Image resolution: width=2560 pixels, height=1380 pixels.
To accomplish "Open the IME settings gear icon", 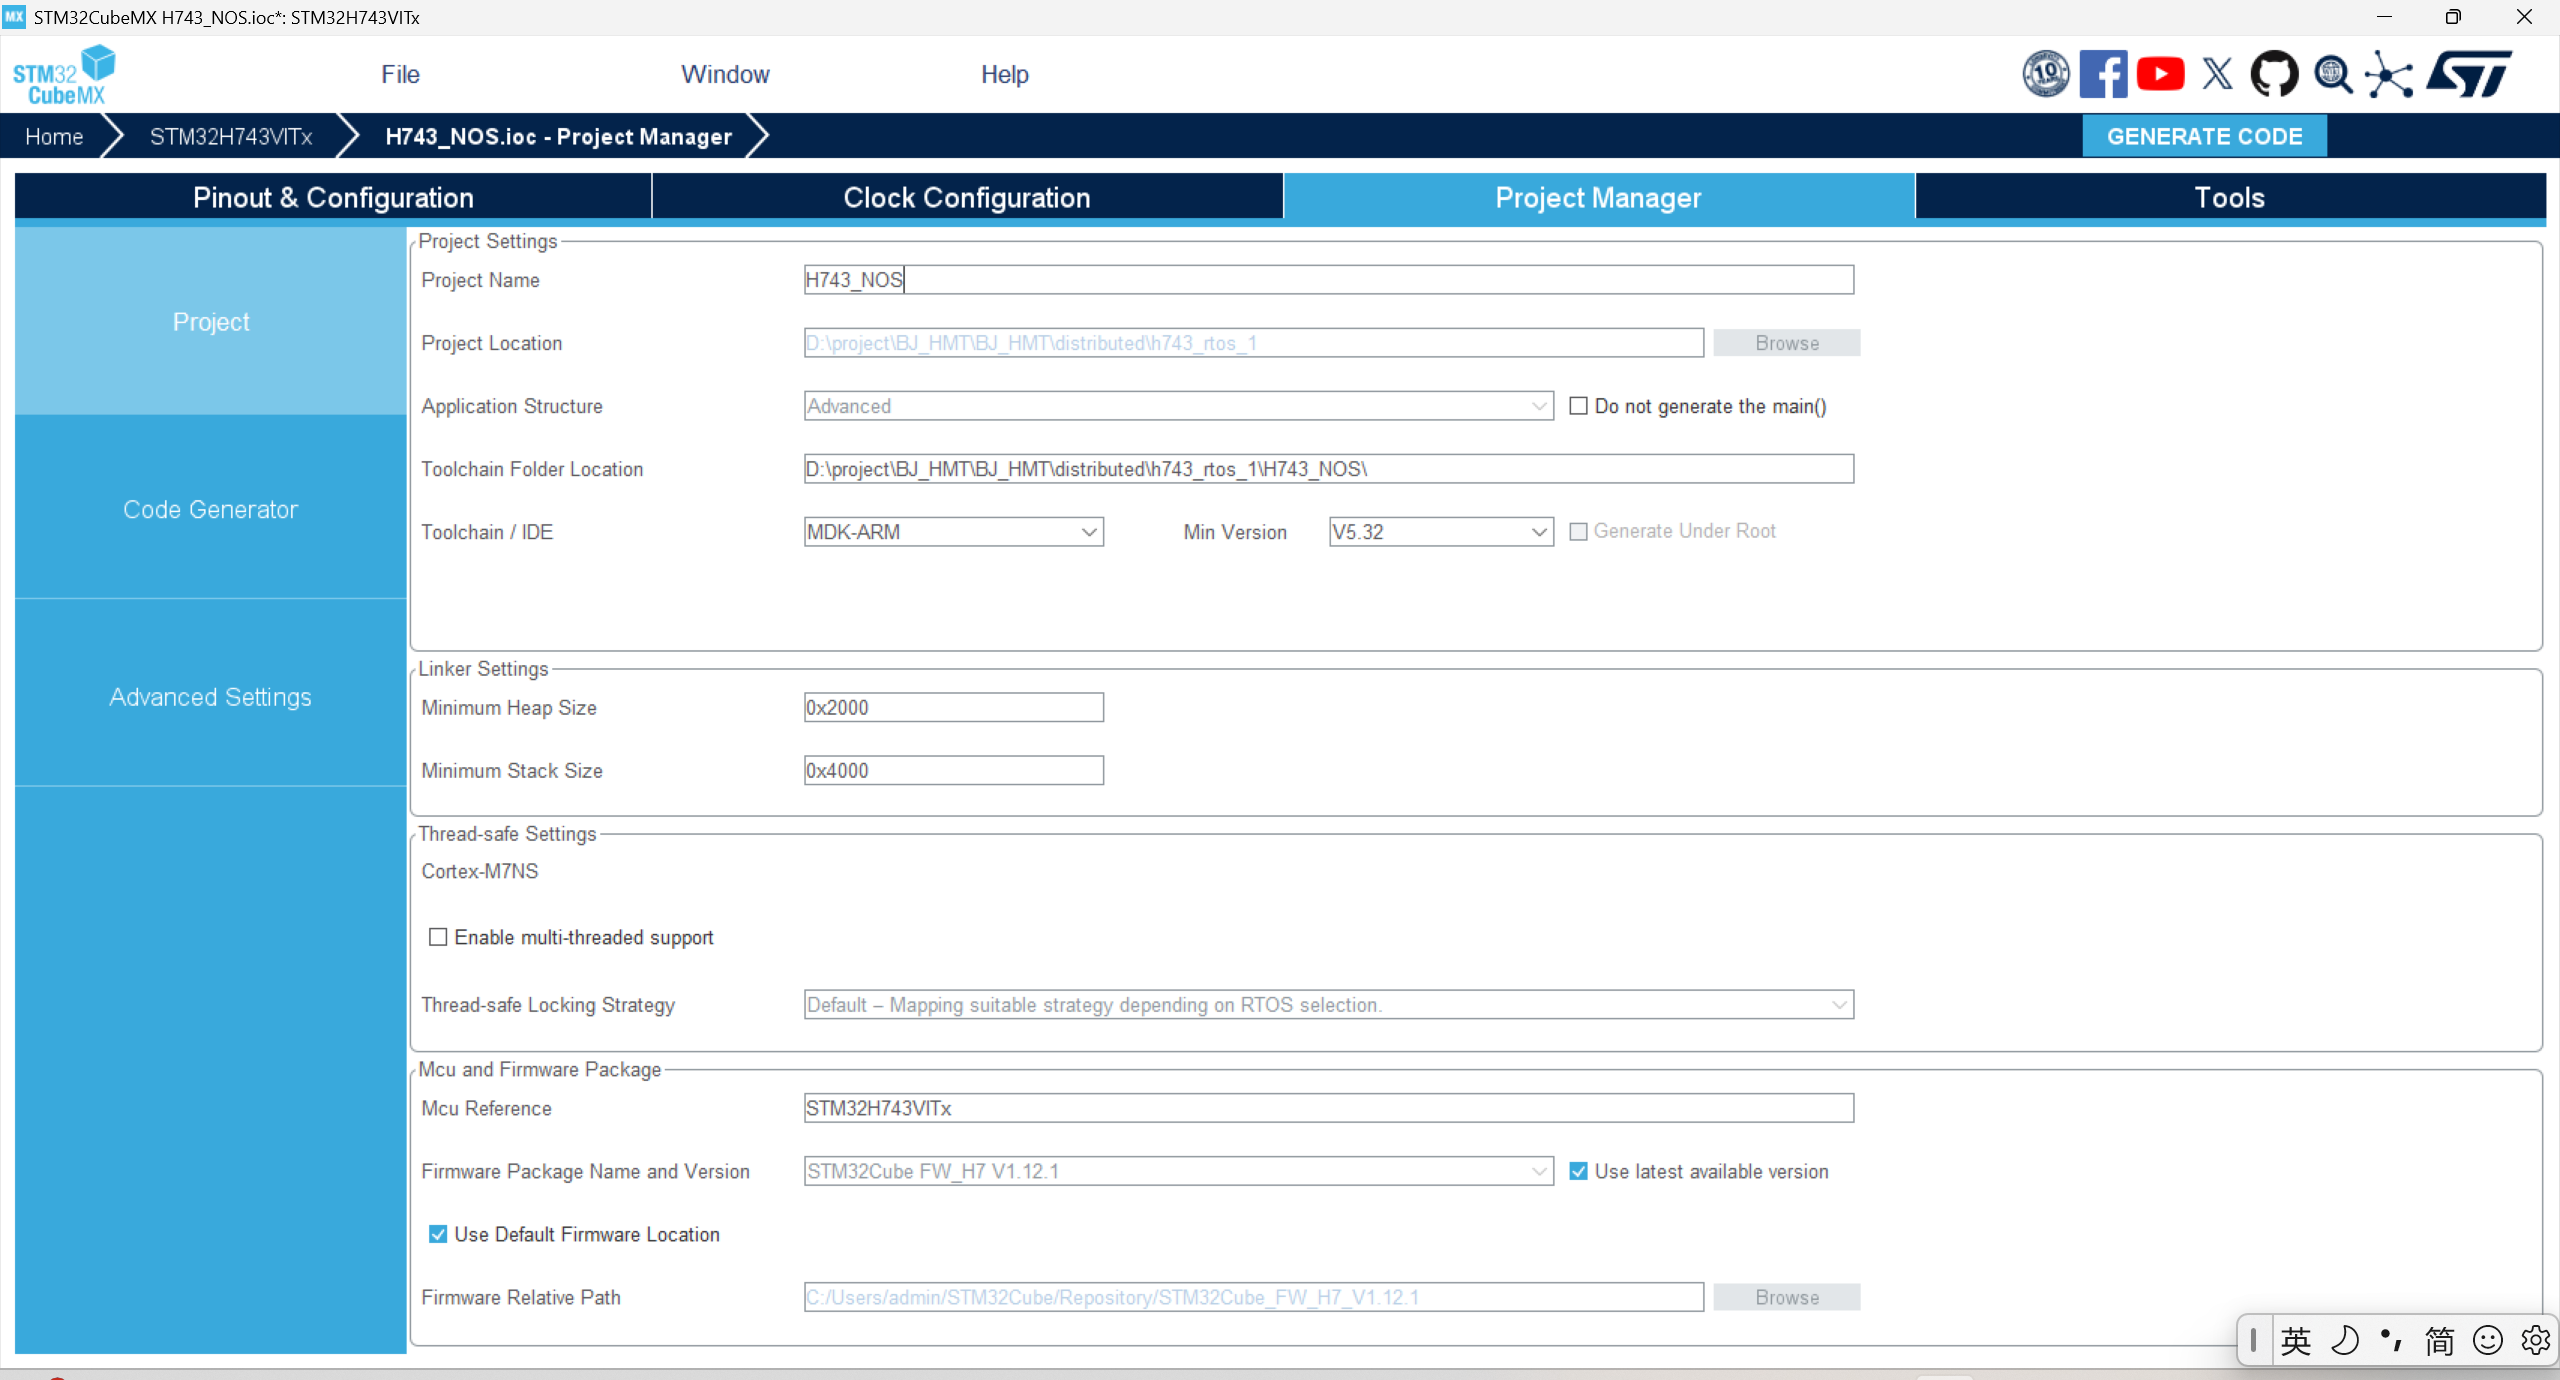I will pyautogui.click(x=2535, y=1340).
